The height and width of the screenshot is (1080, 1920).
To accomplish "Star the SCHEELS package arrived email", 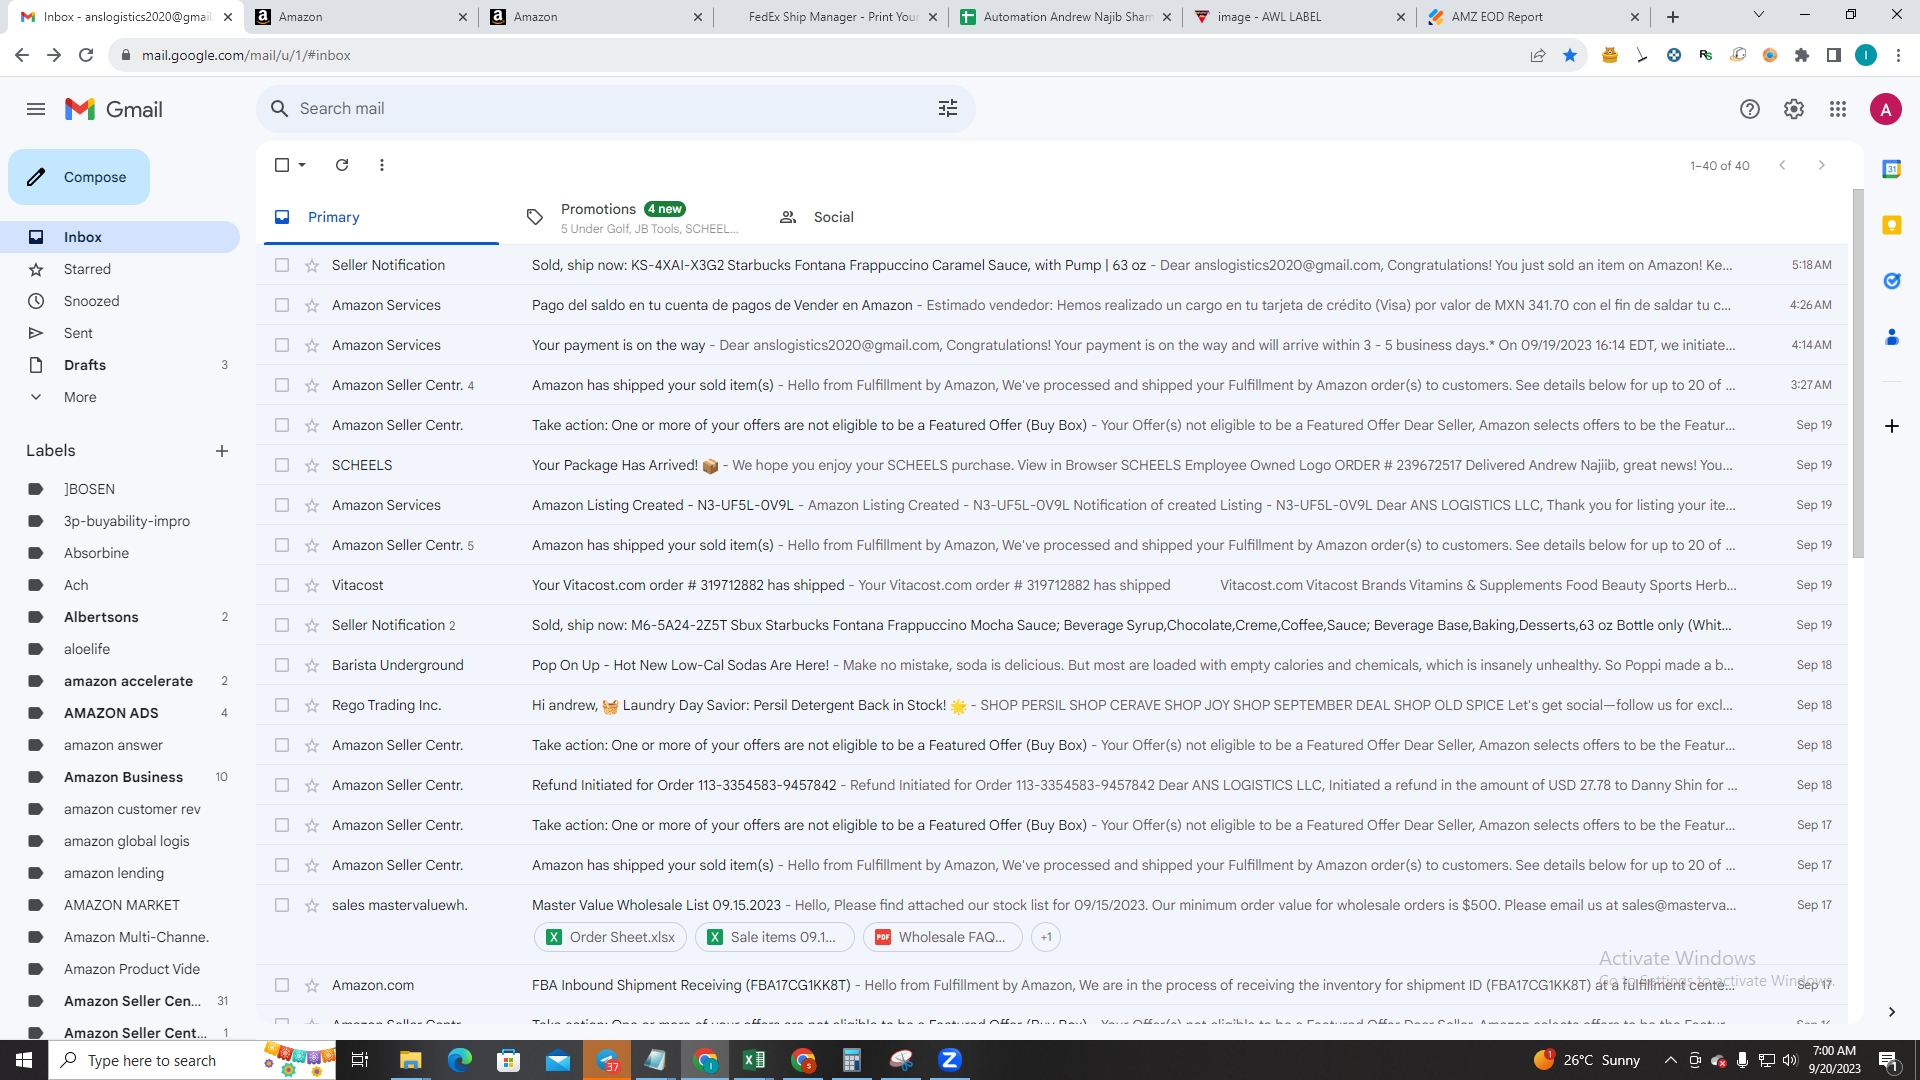I will (x=312, y=465).
